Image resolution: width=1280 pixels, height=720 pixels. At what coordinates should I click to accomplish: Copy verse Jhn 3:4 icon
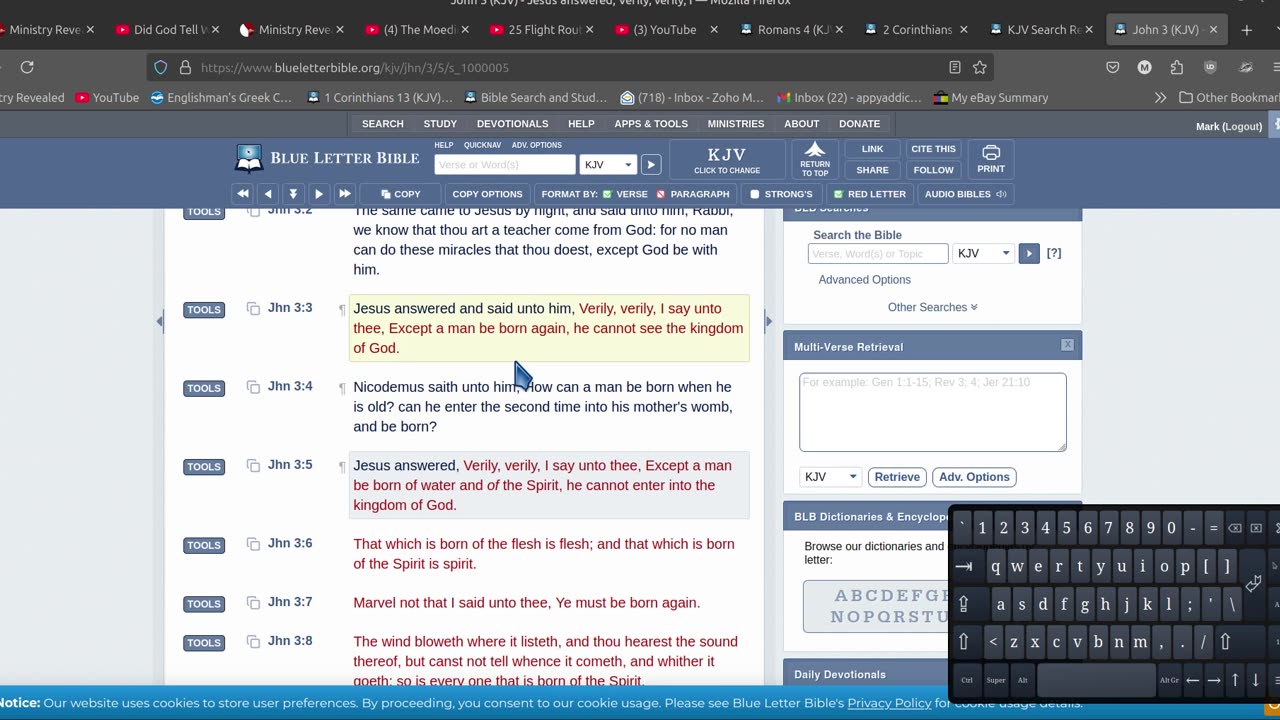click(253, 387)
